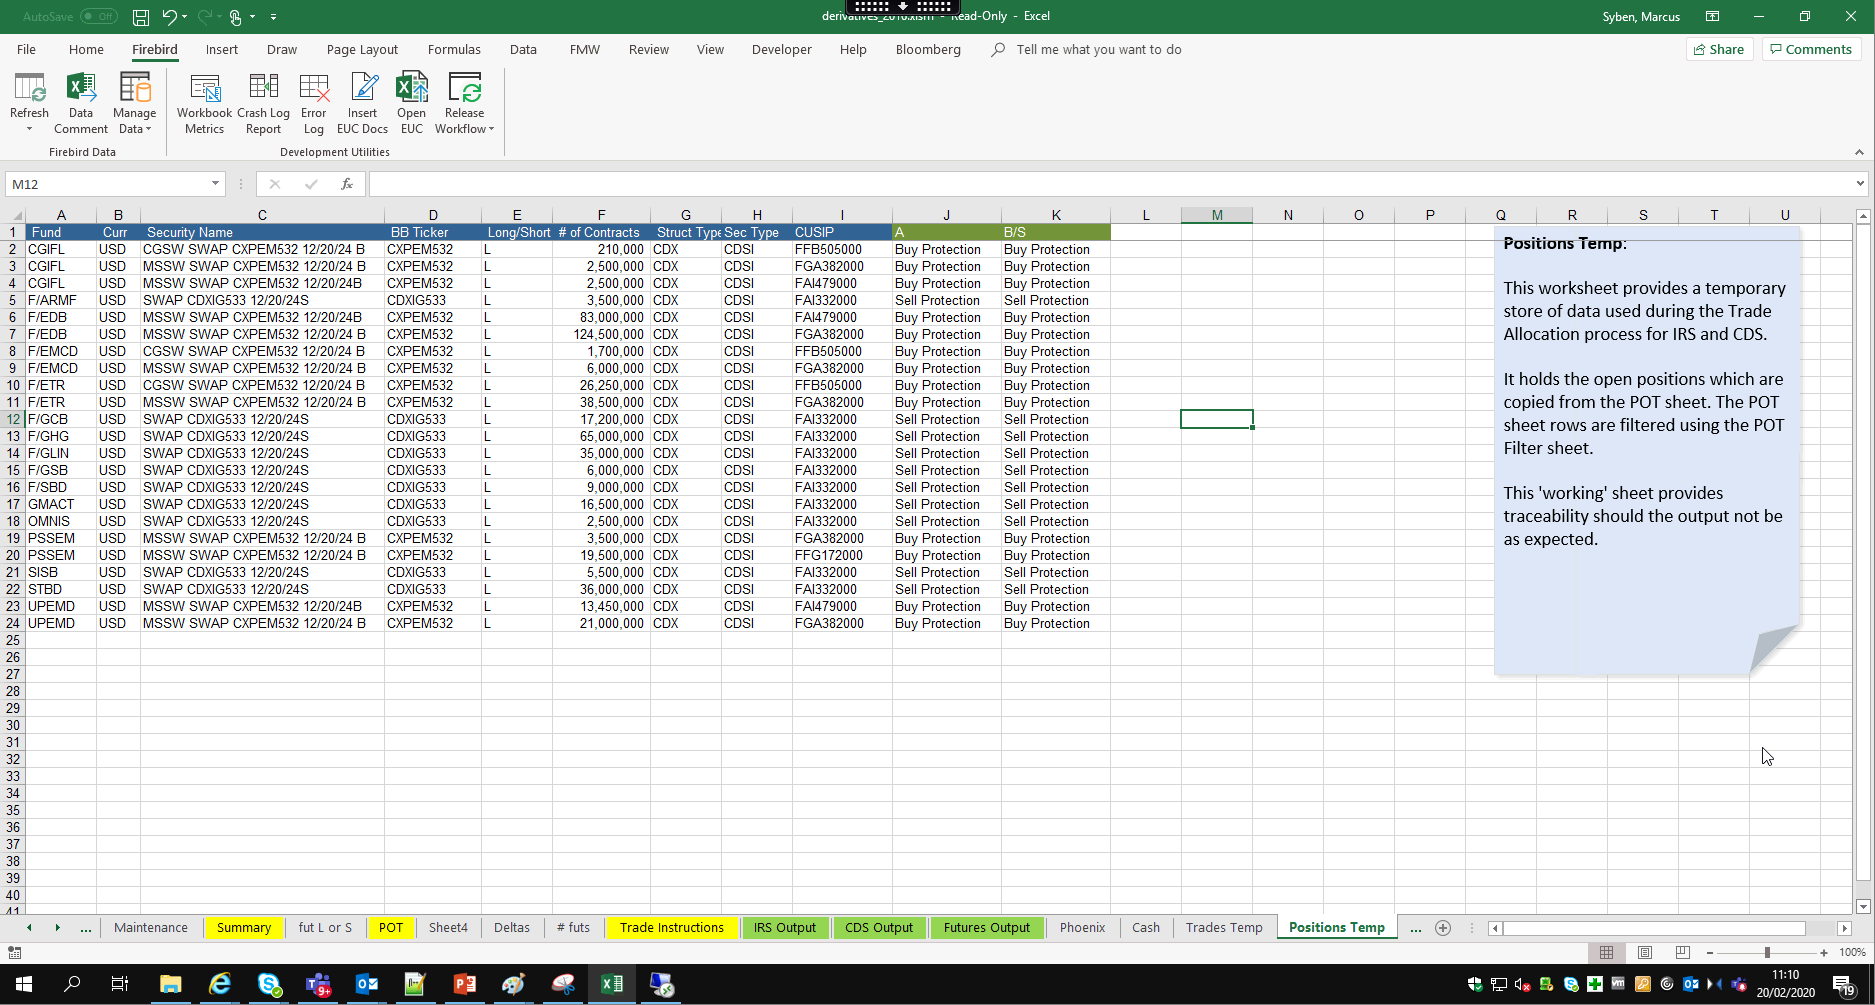The width and height of the screenshot is (1875, 1005).
Task: Expand the Manage Data dropdown
Action: (x=134, y=102)
